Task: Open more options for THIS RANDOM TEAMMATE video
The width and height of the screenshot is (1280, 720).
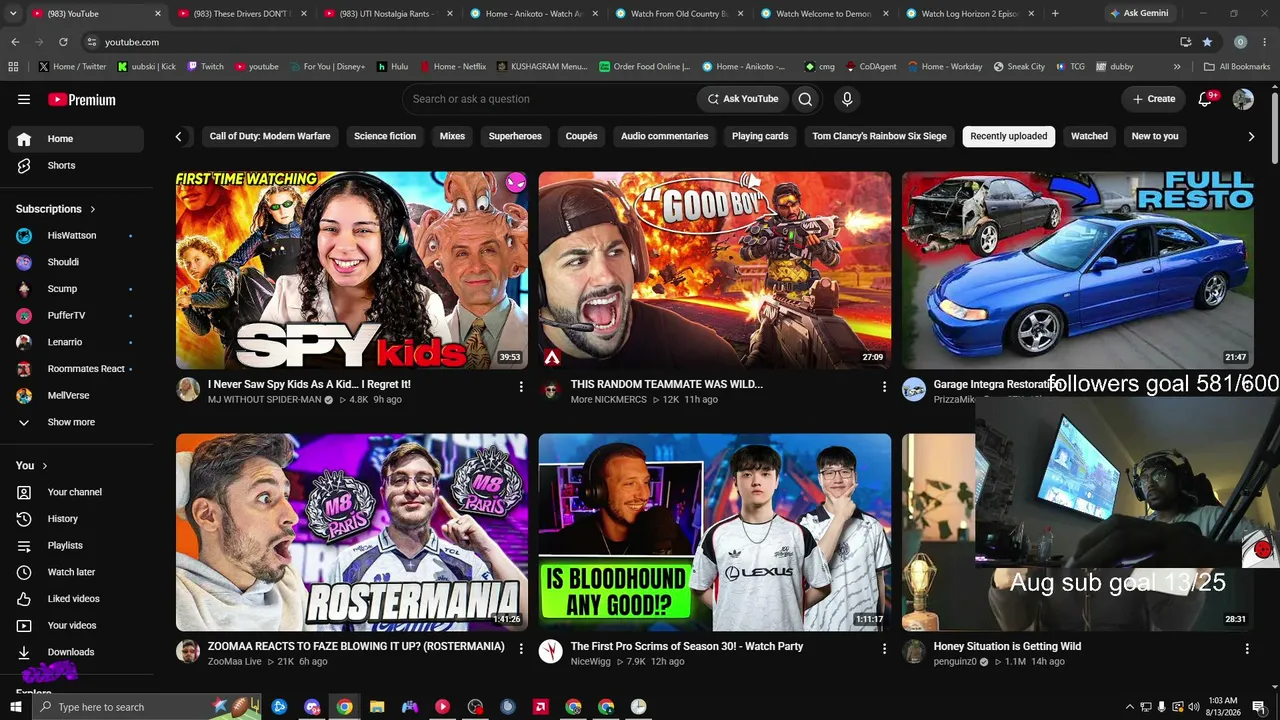Action: coord(884,386)
